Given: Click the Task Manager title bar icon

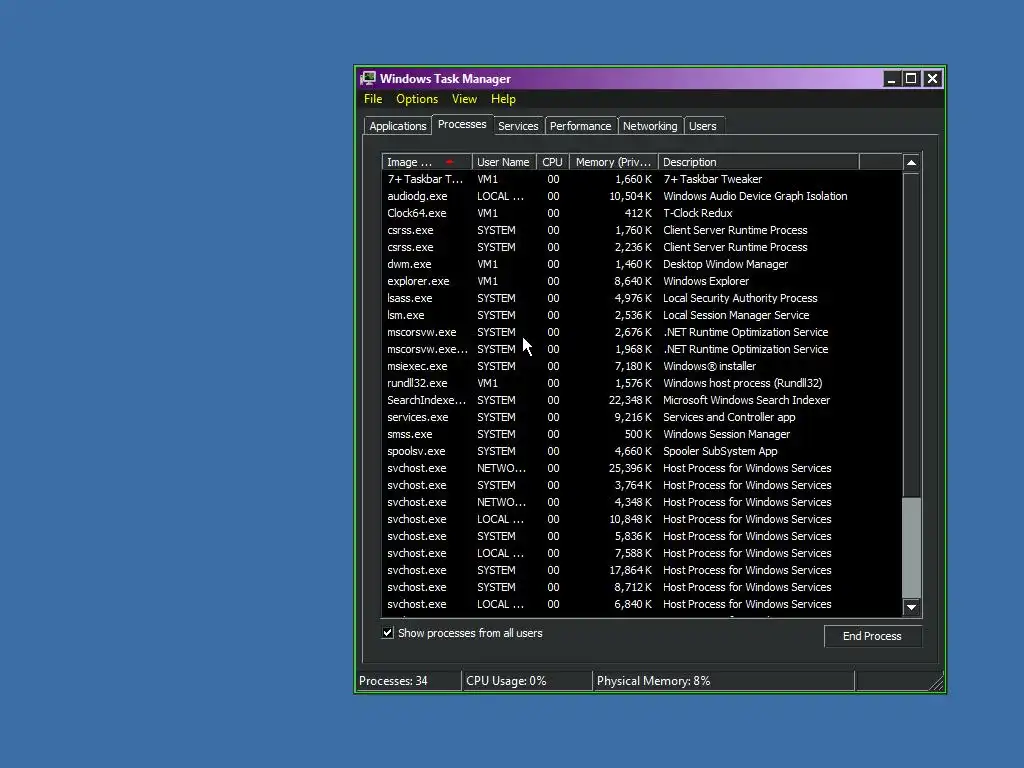Looking at the screenshot, I should coord(368,79).
